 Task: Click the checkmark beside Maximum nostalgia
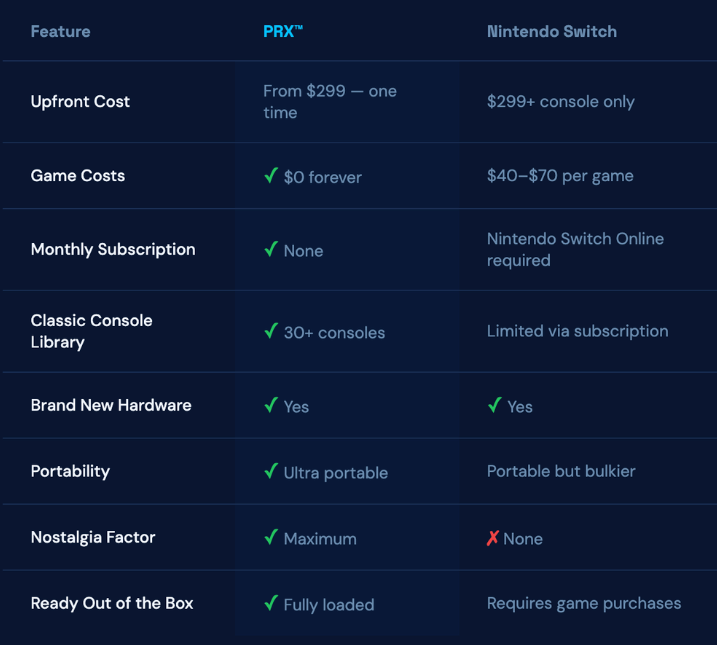tap(270, 538)
